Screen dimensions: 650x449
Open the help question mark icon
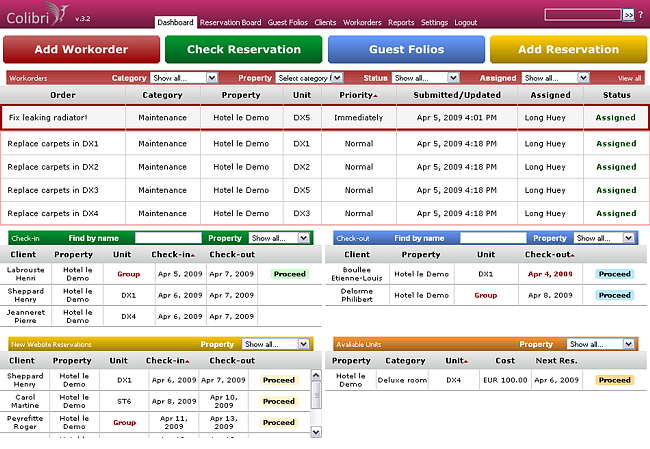tap(641, 15)
